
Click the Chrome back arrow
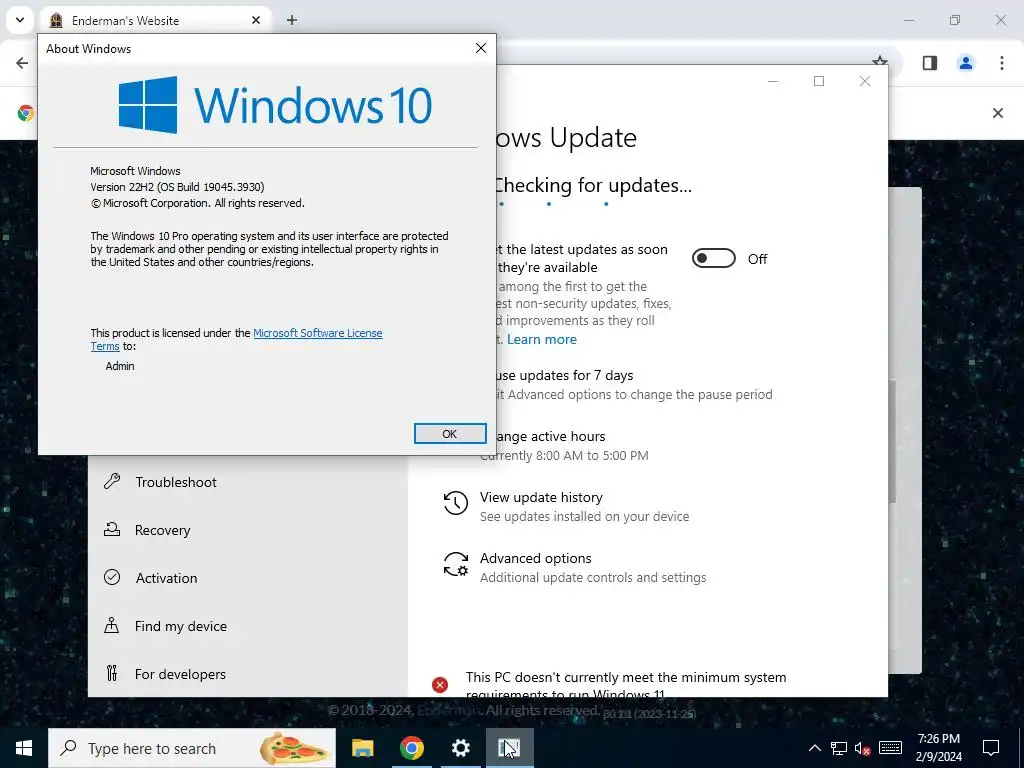click(22, 63)
